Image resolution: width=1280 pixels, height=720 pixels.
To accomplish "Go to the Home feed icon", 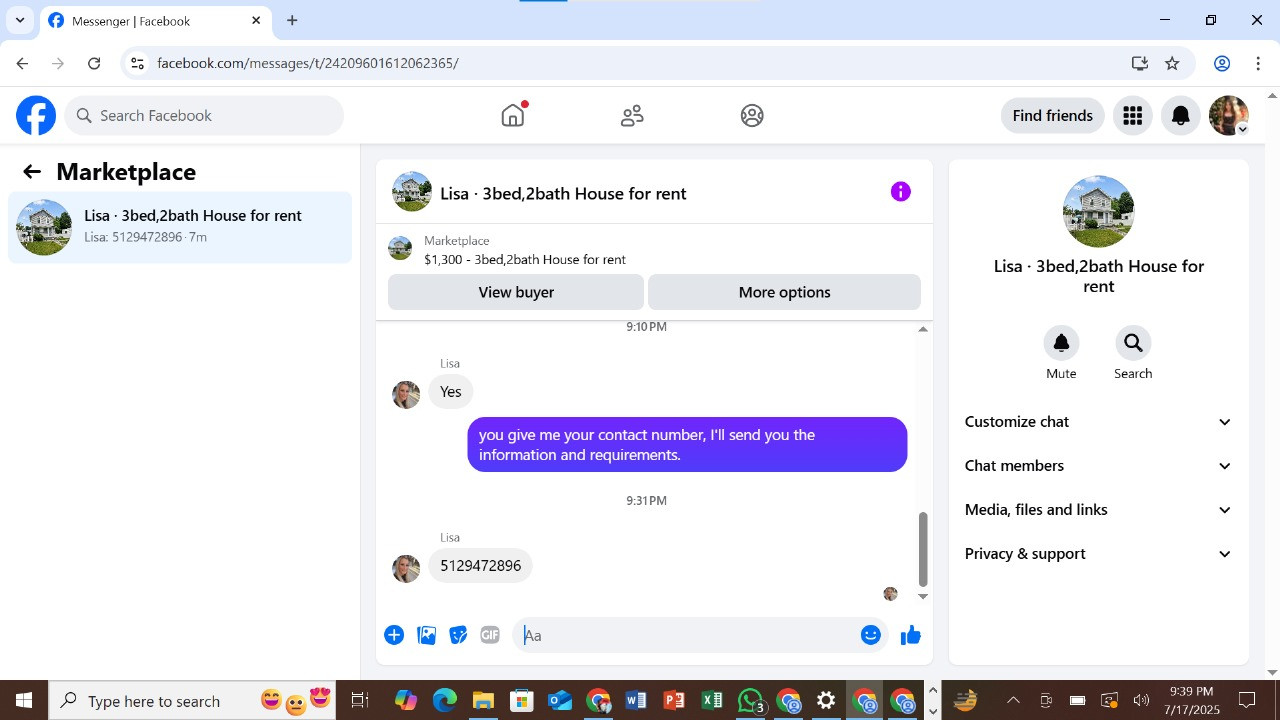I will click(513, 115).
